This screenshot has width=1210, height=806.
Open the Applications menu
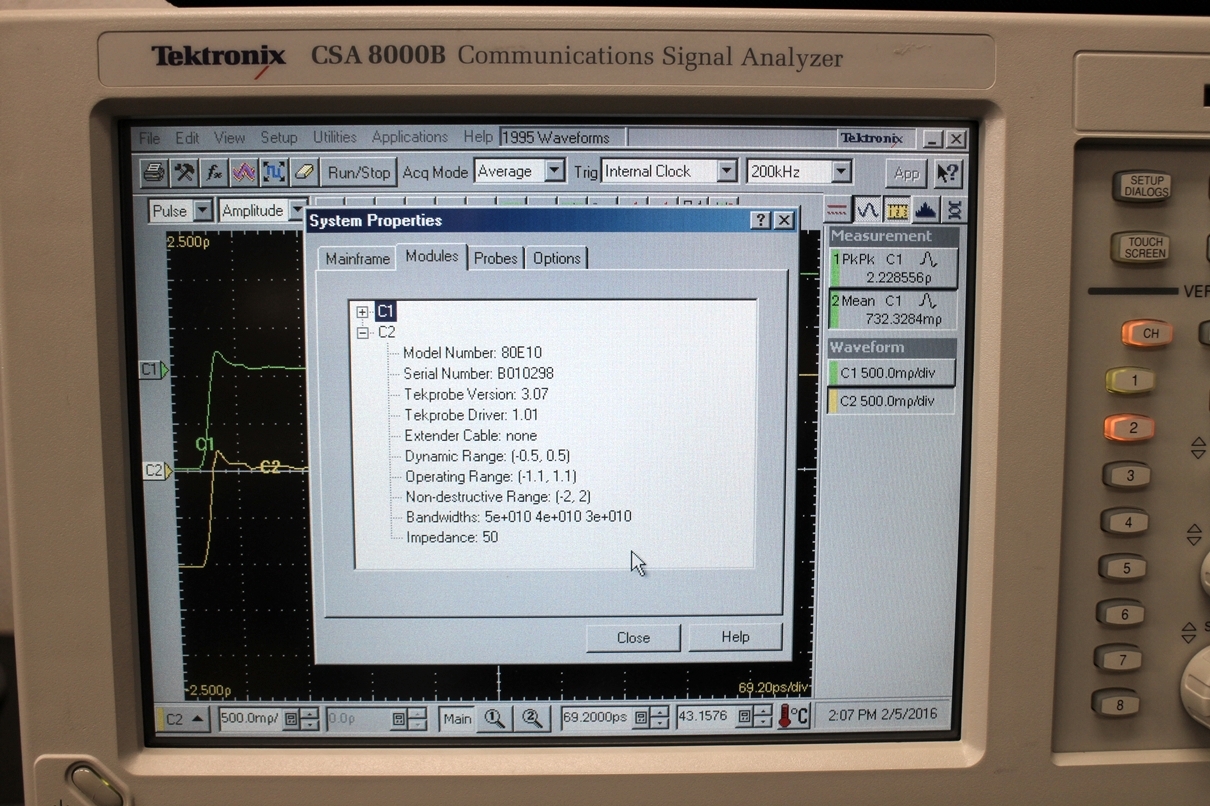410,137
